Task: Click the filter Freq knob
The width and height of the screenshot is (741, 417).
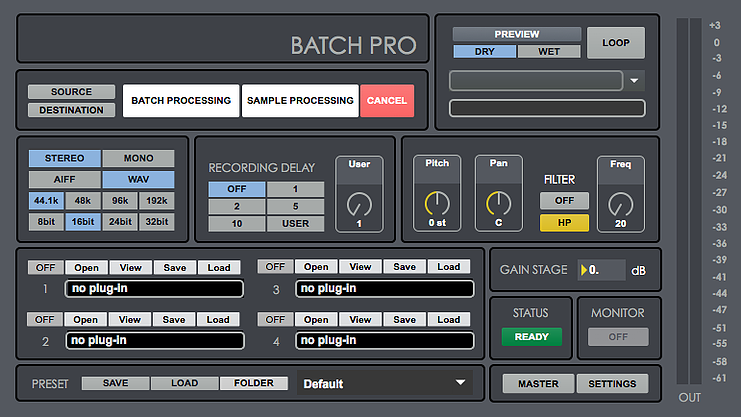Action: coord(620,204)
